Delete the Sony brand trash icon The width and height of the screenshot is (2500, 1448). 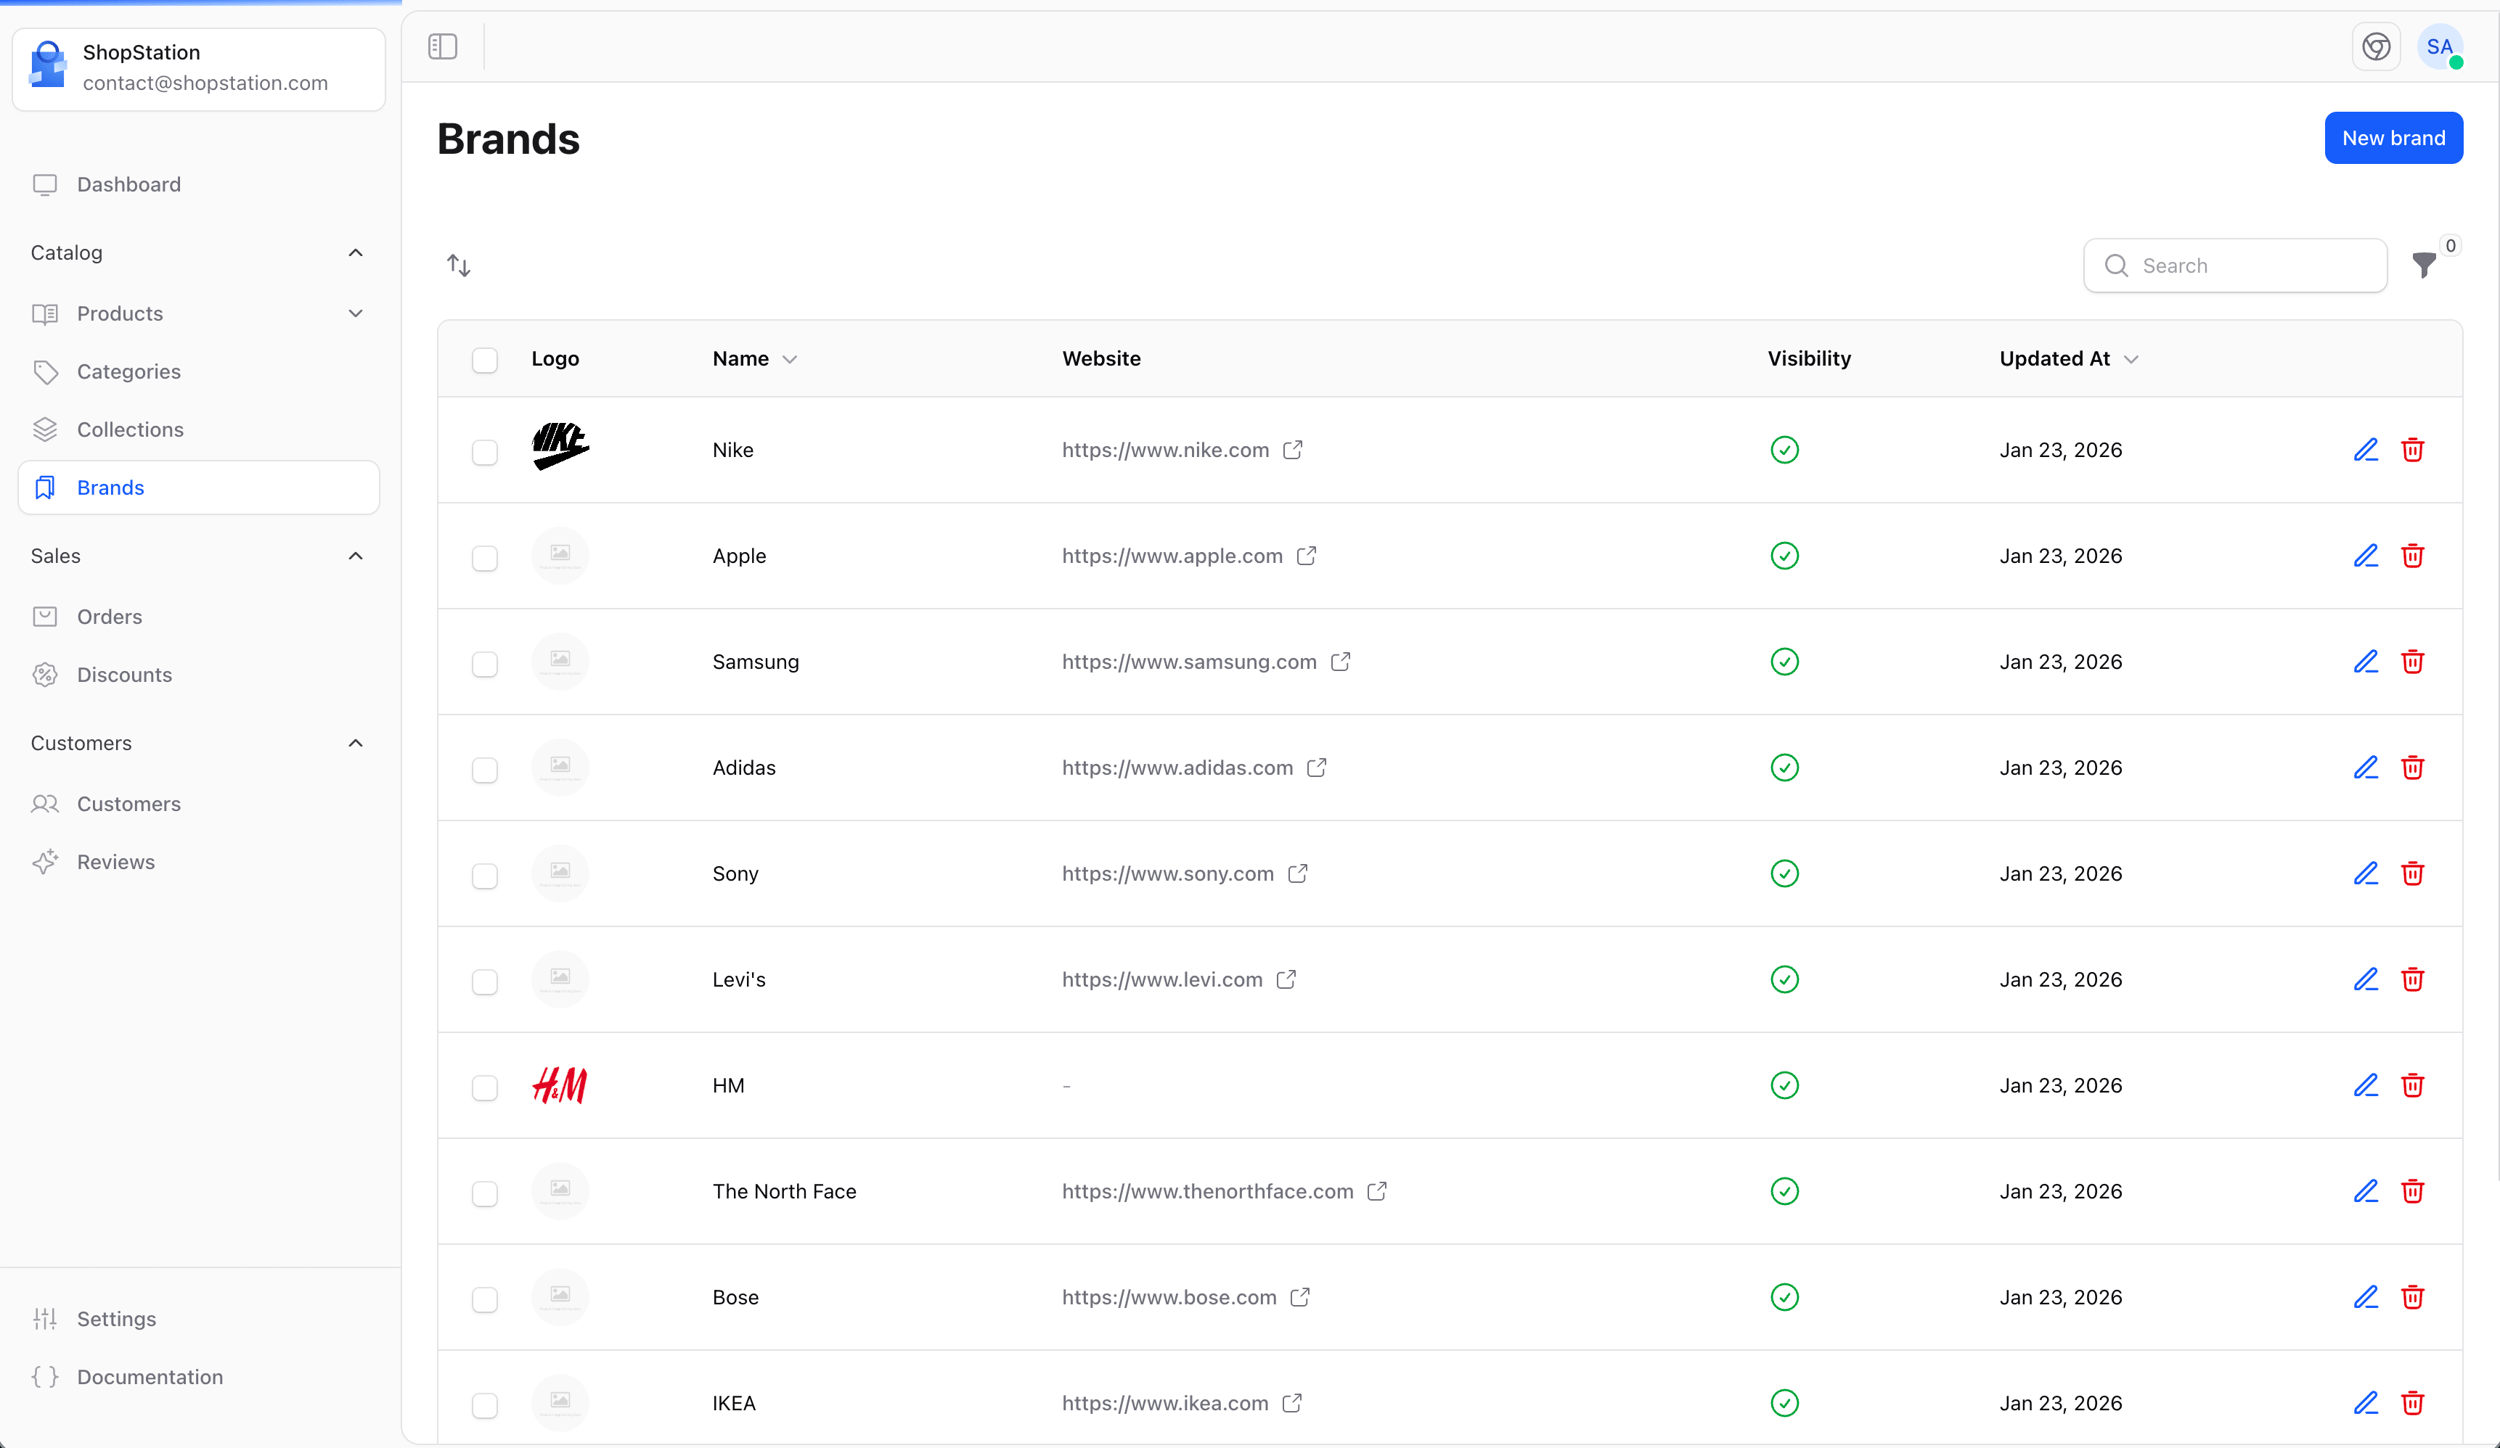click(x=2412, y=874)
